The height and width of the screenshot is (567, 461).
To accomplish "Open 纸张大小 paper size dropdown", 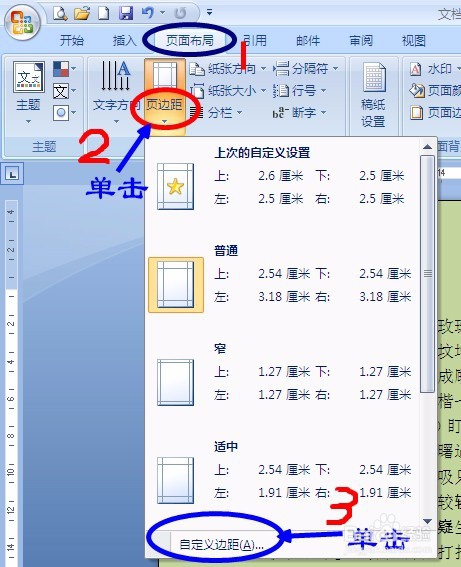I will coord(228,91).
